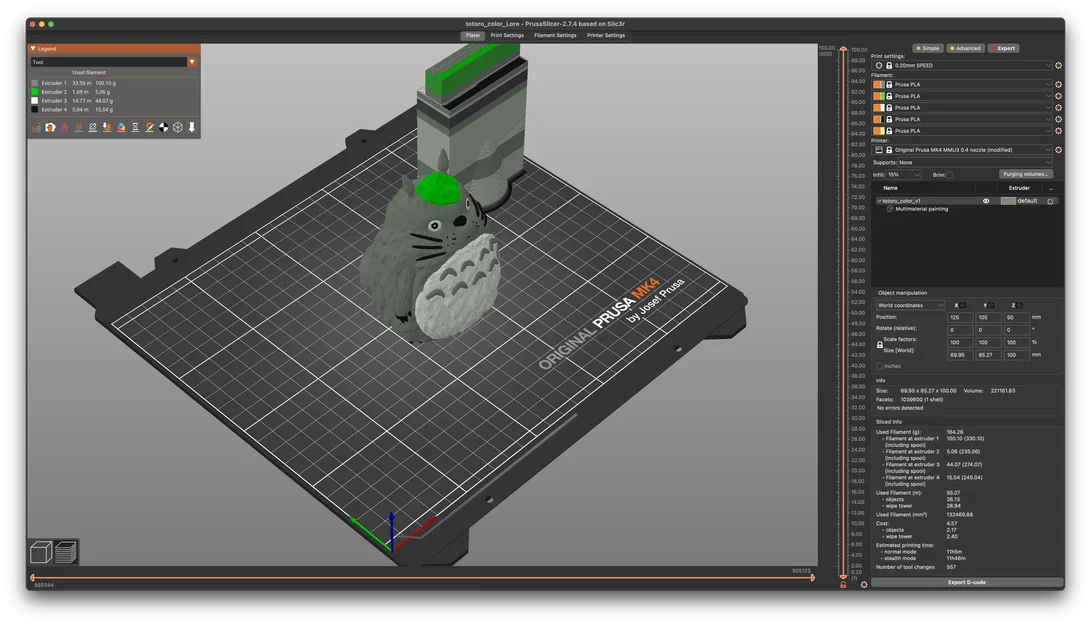Open the Infill 15% dropdown

coord(904,175)
